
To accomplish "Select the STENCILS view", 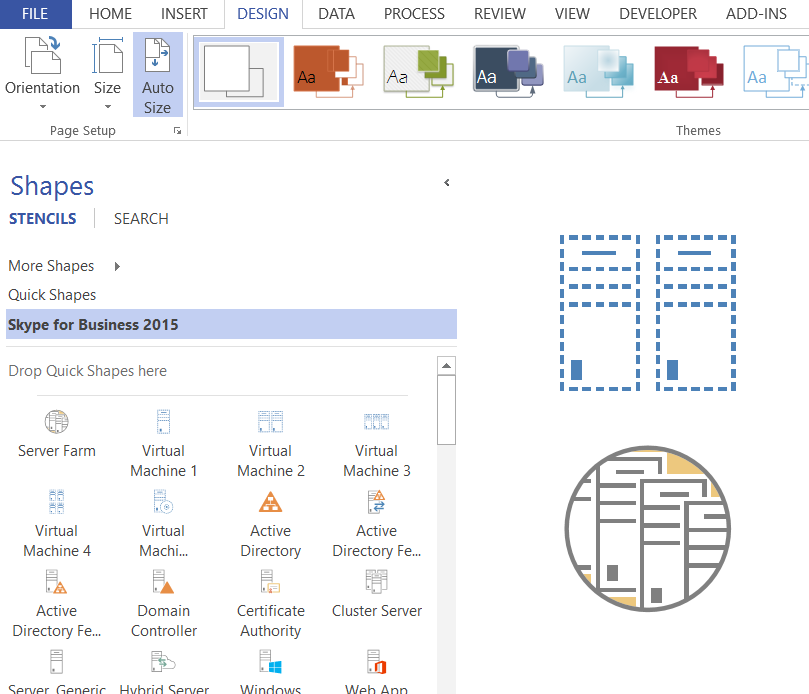I will [42, 219].
